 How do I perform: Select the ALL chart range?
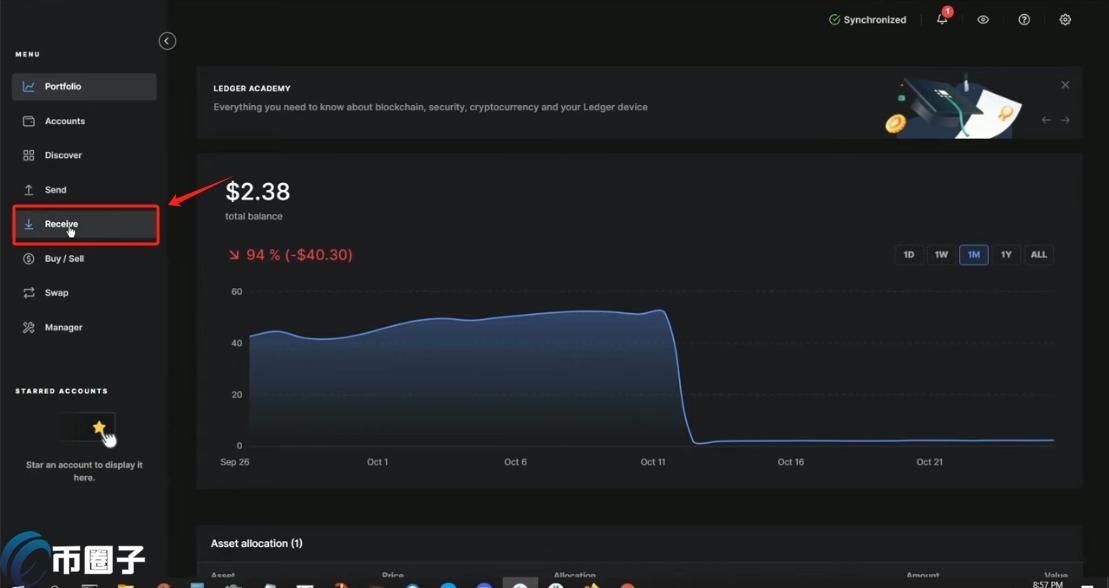(1039, 255)
